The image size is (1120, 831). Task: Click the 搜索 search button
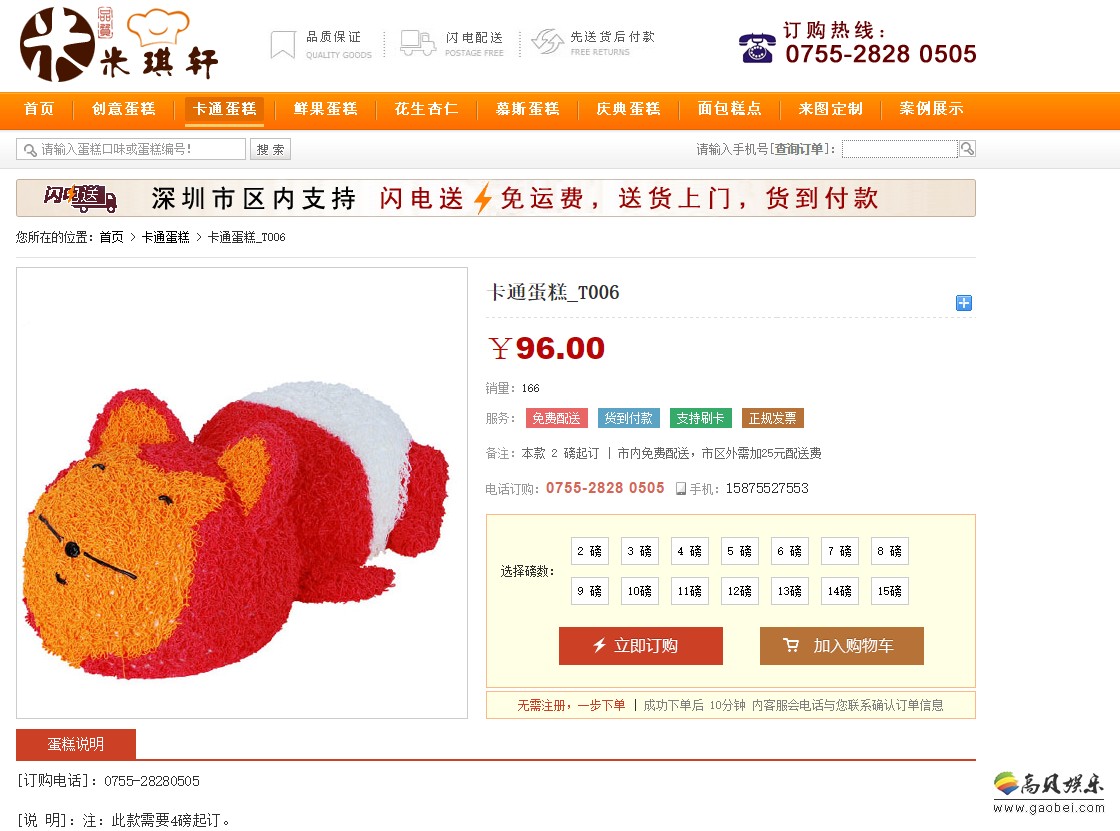(271, 149)
